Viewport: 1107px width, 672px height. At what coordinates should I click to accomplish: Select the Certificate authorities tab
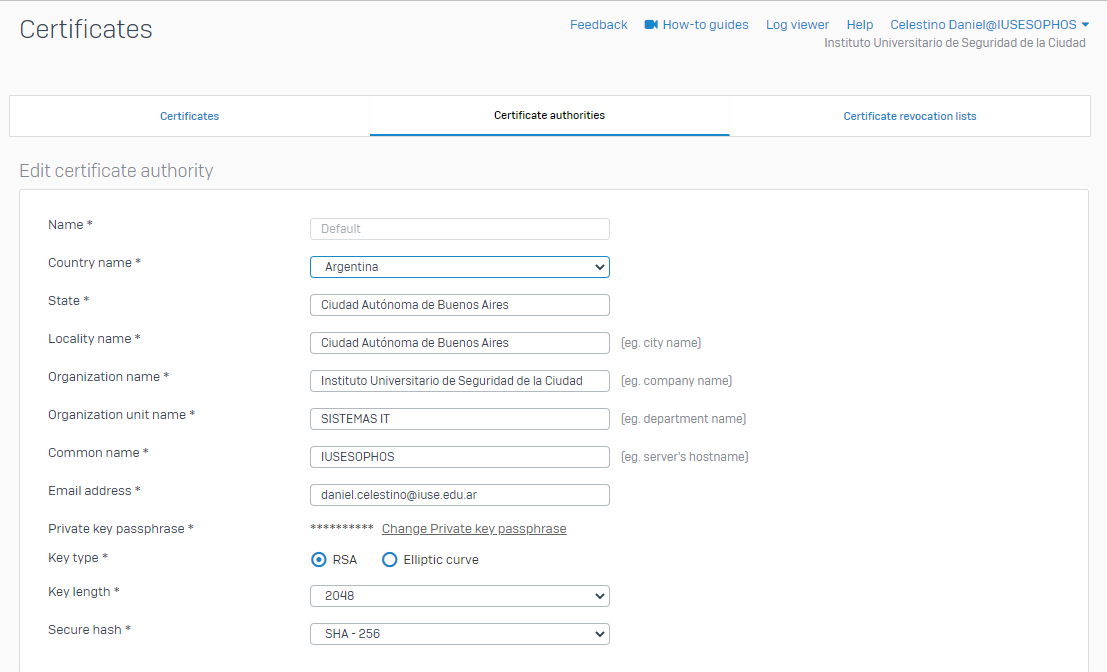549,115
